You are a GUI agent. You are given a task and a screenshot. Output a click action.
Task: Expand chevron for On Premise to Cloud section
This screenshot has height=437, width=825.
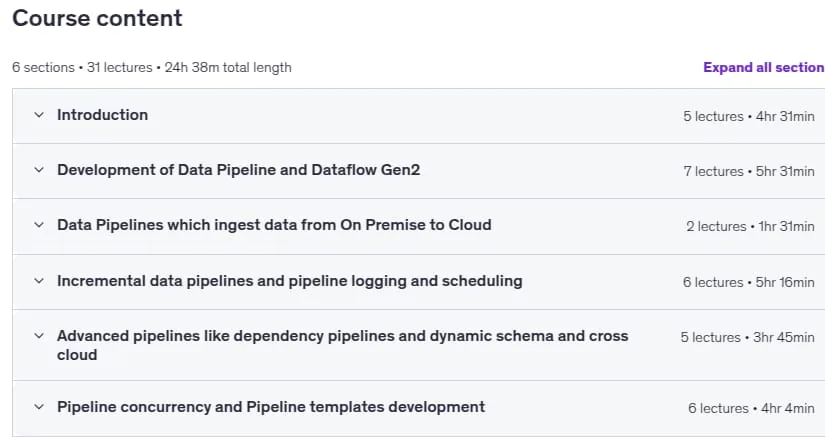pos(39,225)
